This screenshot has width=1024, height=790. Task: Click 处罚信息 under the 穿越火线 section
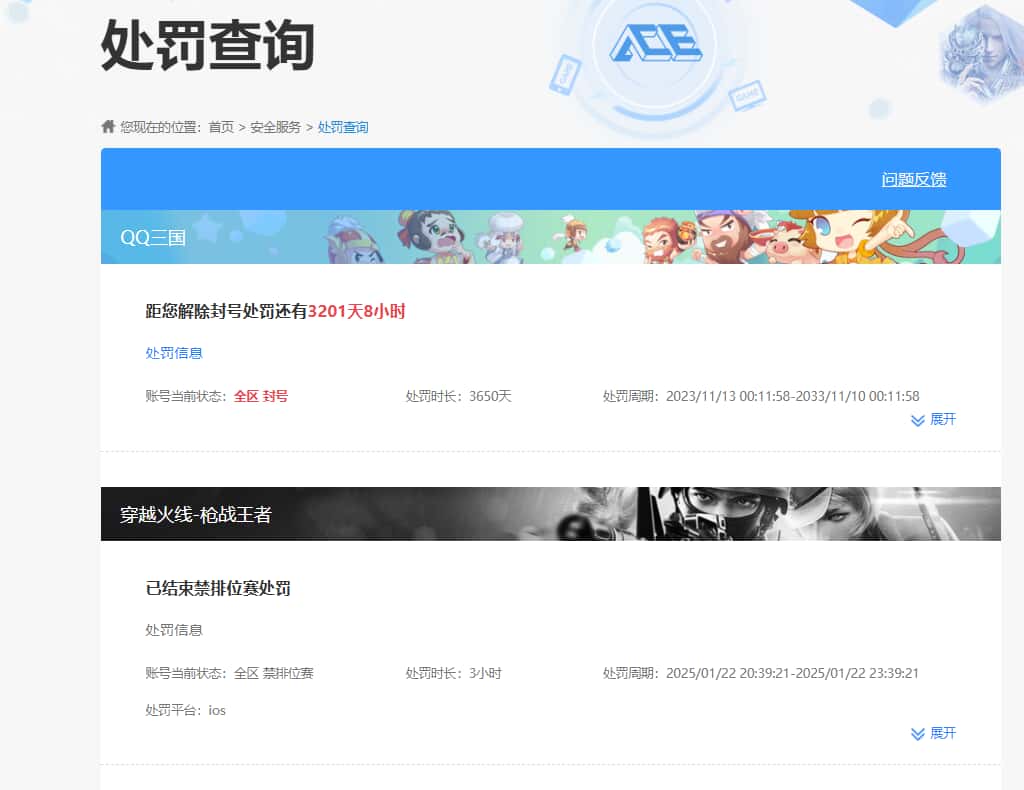(x=174, y=630)
